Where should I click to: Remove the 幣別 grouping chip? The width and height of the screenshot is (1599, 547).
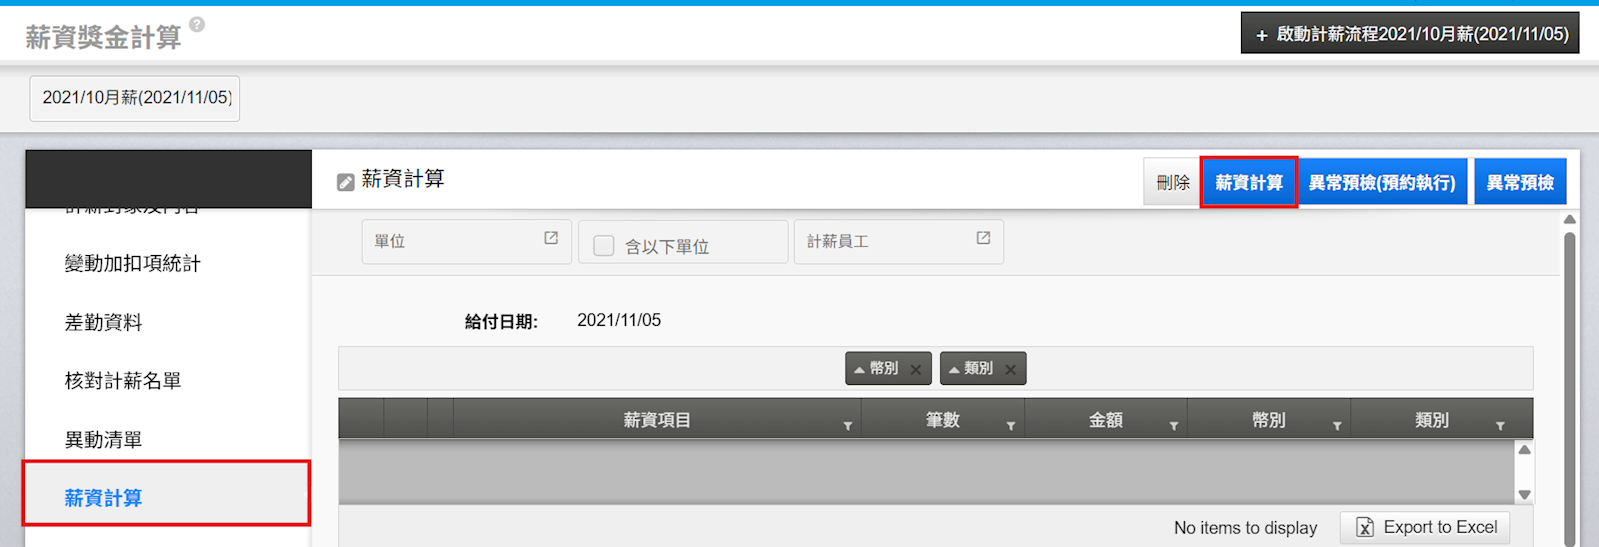tap(916, 369)
